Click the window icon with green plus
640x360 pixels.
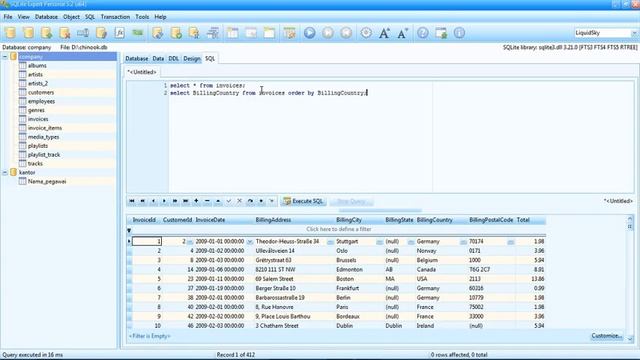pos(441,33)
